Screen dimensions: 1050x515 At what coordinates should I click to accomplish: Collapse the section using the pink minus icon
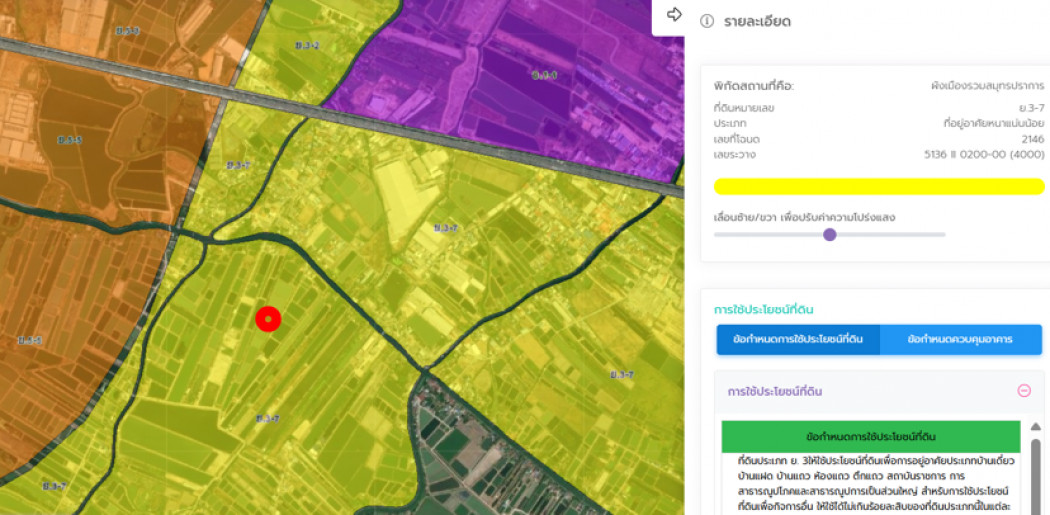[x=1024, y=391]
